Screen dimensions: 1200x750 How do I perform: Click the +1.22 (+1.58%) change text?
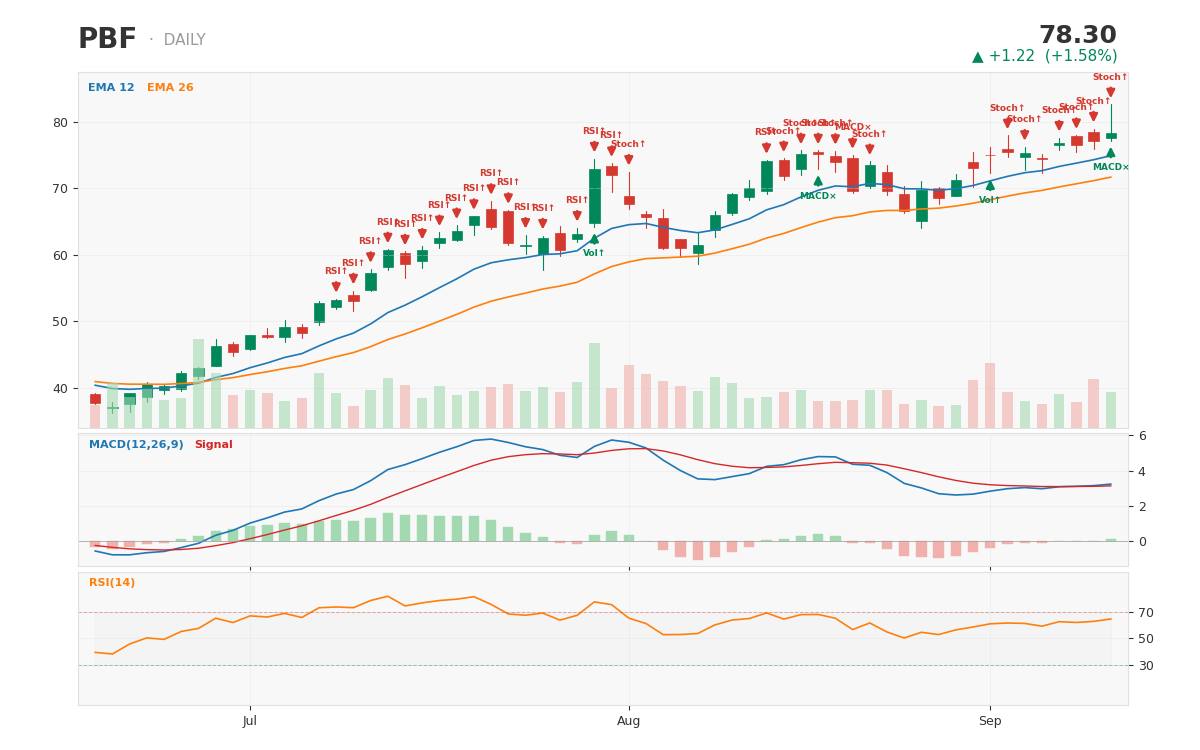1053,56
